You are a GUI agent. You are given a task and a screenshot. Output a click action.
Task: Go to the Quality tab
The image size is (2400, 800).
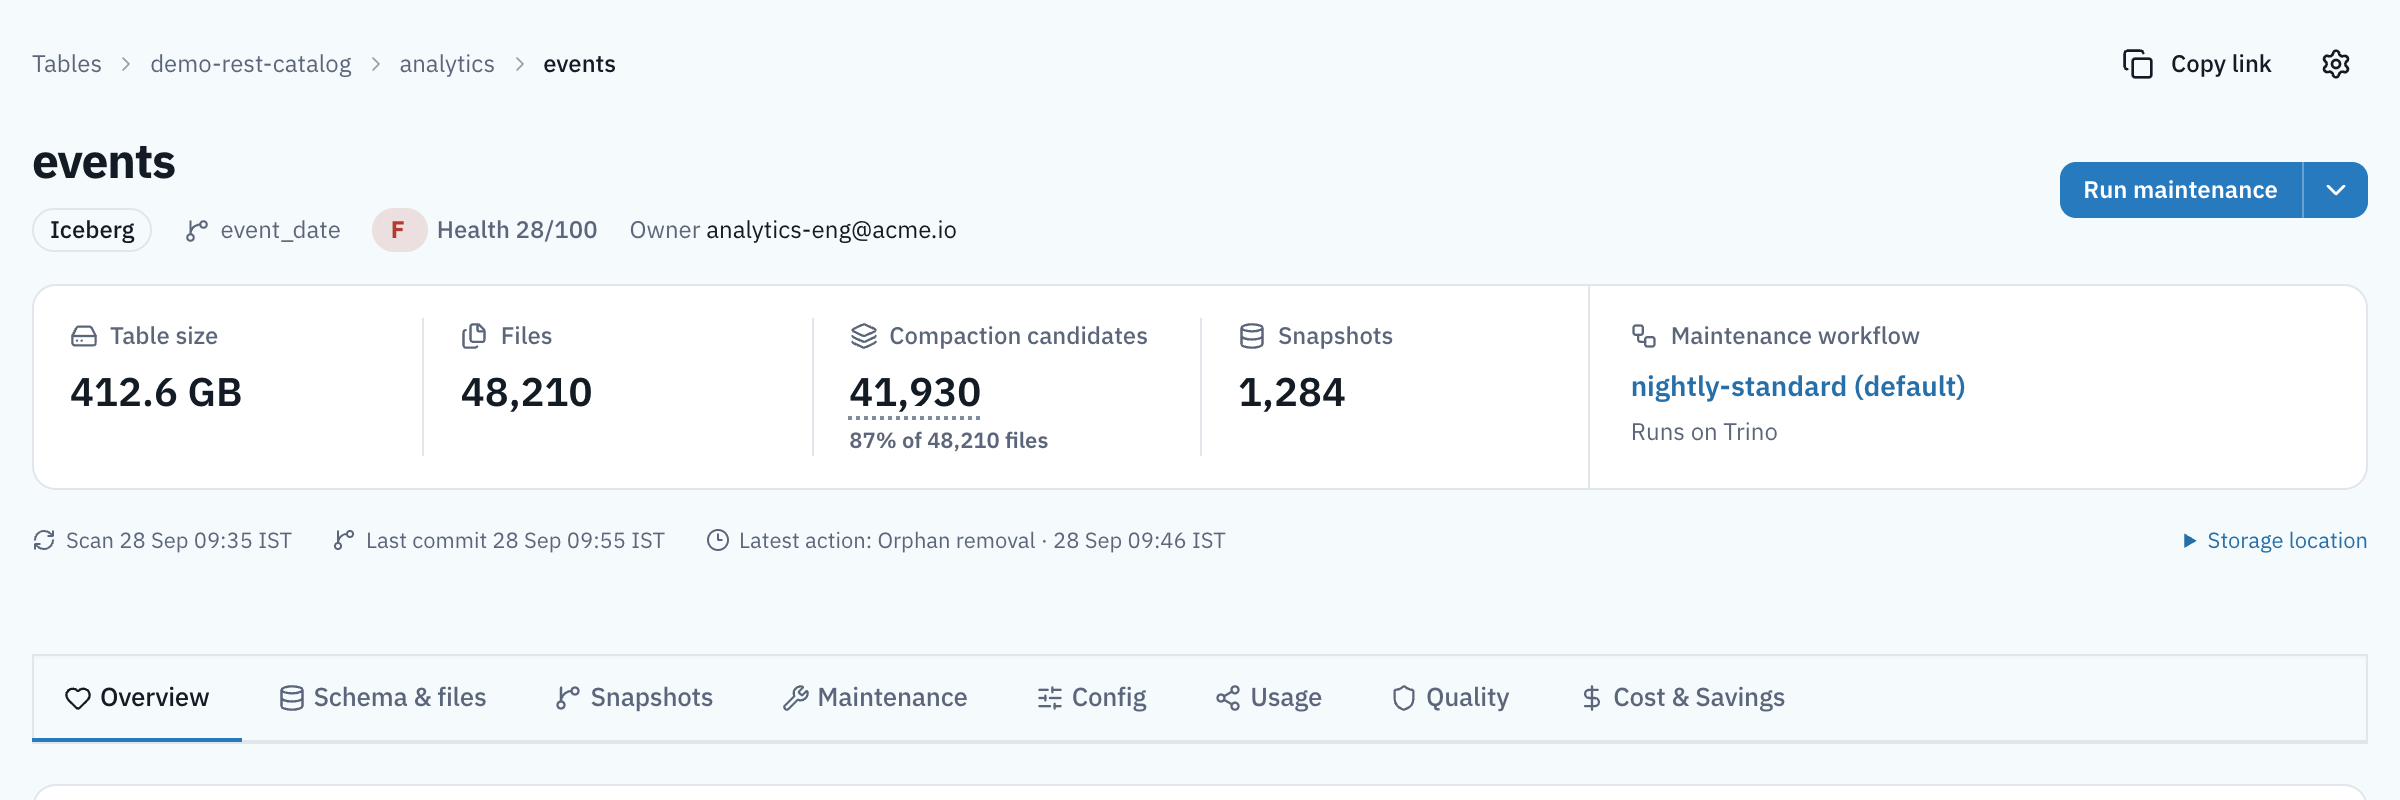[1451, 698]
